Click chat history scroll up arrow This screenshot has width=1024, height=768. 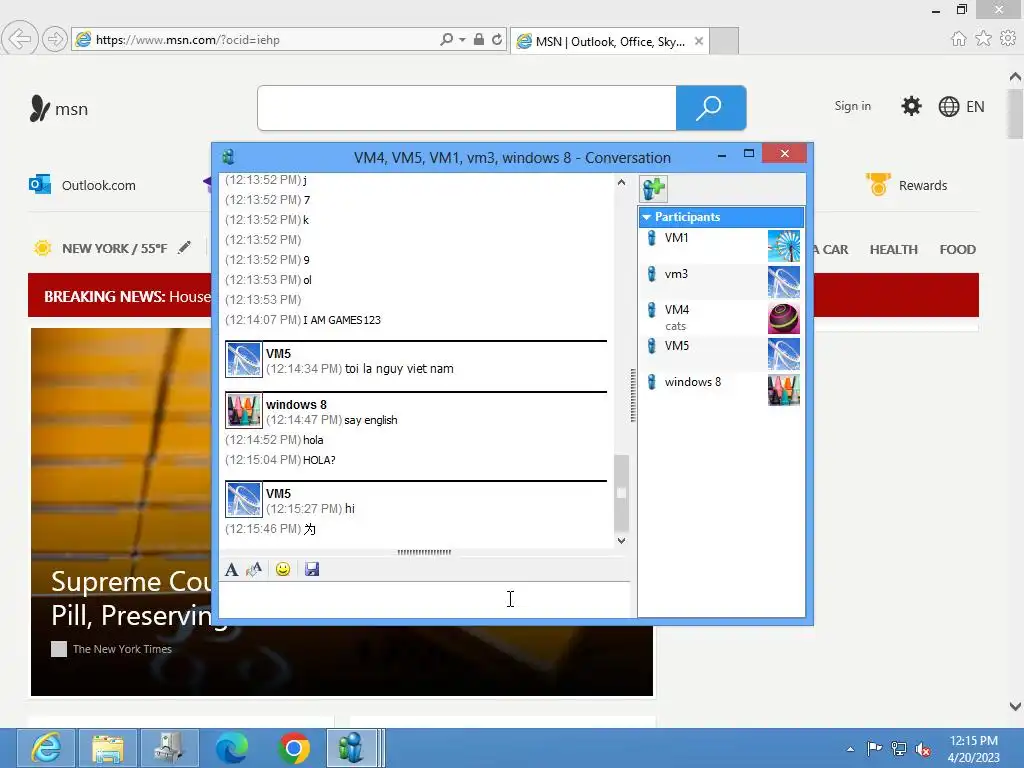621,183
